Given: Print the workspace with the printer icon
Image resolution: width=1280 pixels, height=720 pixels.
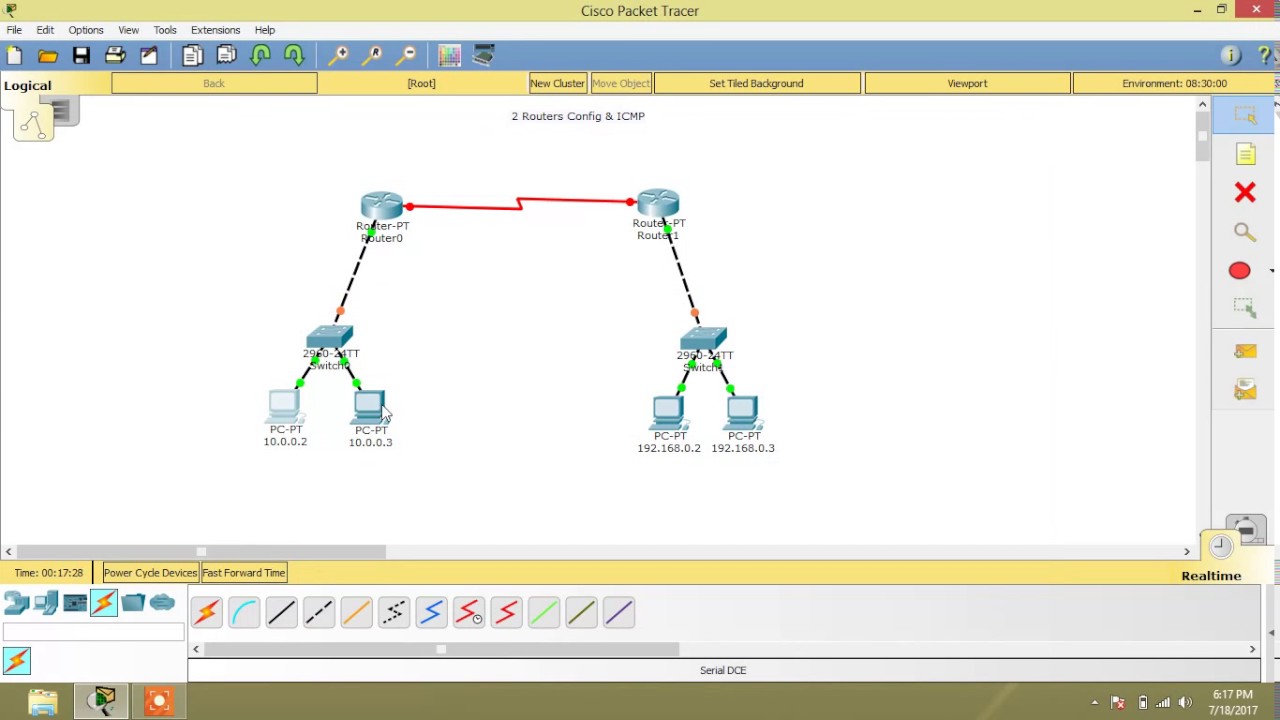Looking at the screenshot, I should coord(115,56).
